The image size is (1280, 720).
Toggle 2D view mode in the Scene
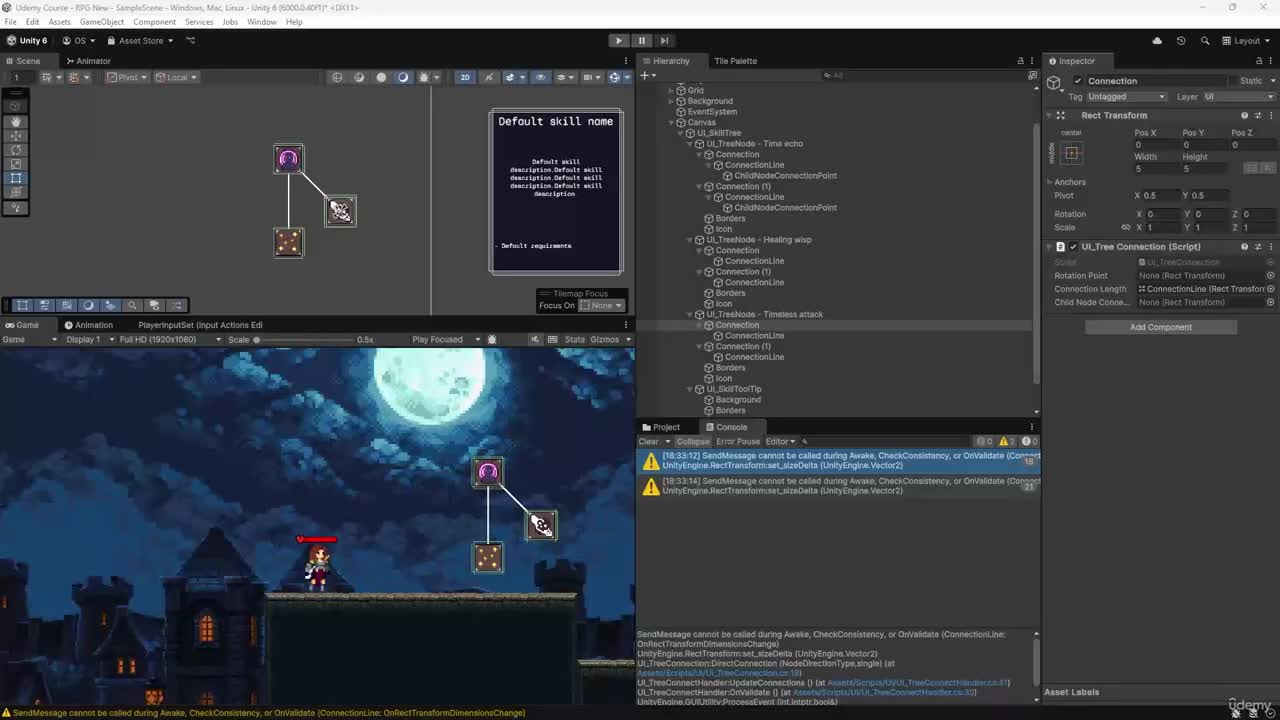pos(465,77)
